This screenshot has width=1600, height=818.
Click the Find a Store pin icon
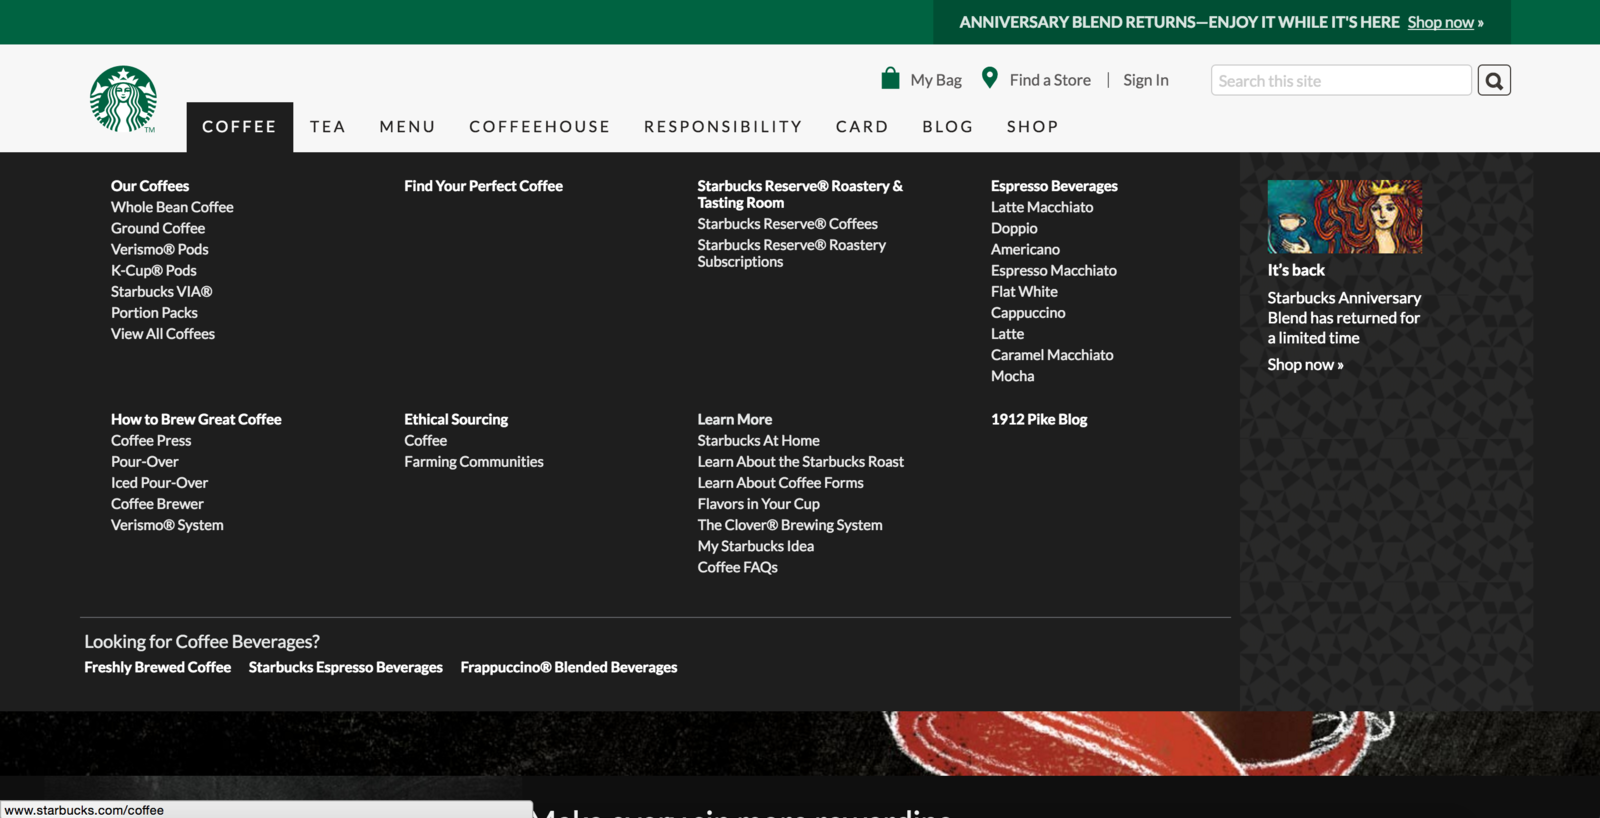point(989,78)
